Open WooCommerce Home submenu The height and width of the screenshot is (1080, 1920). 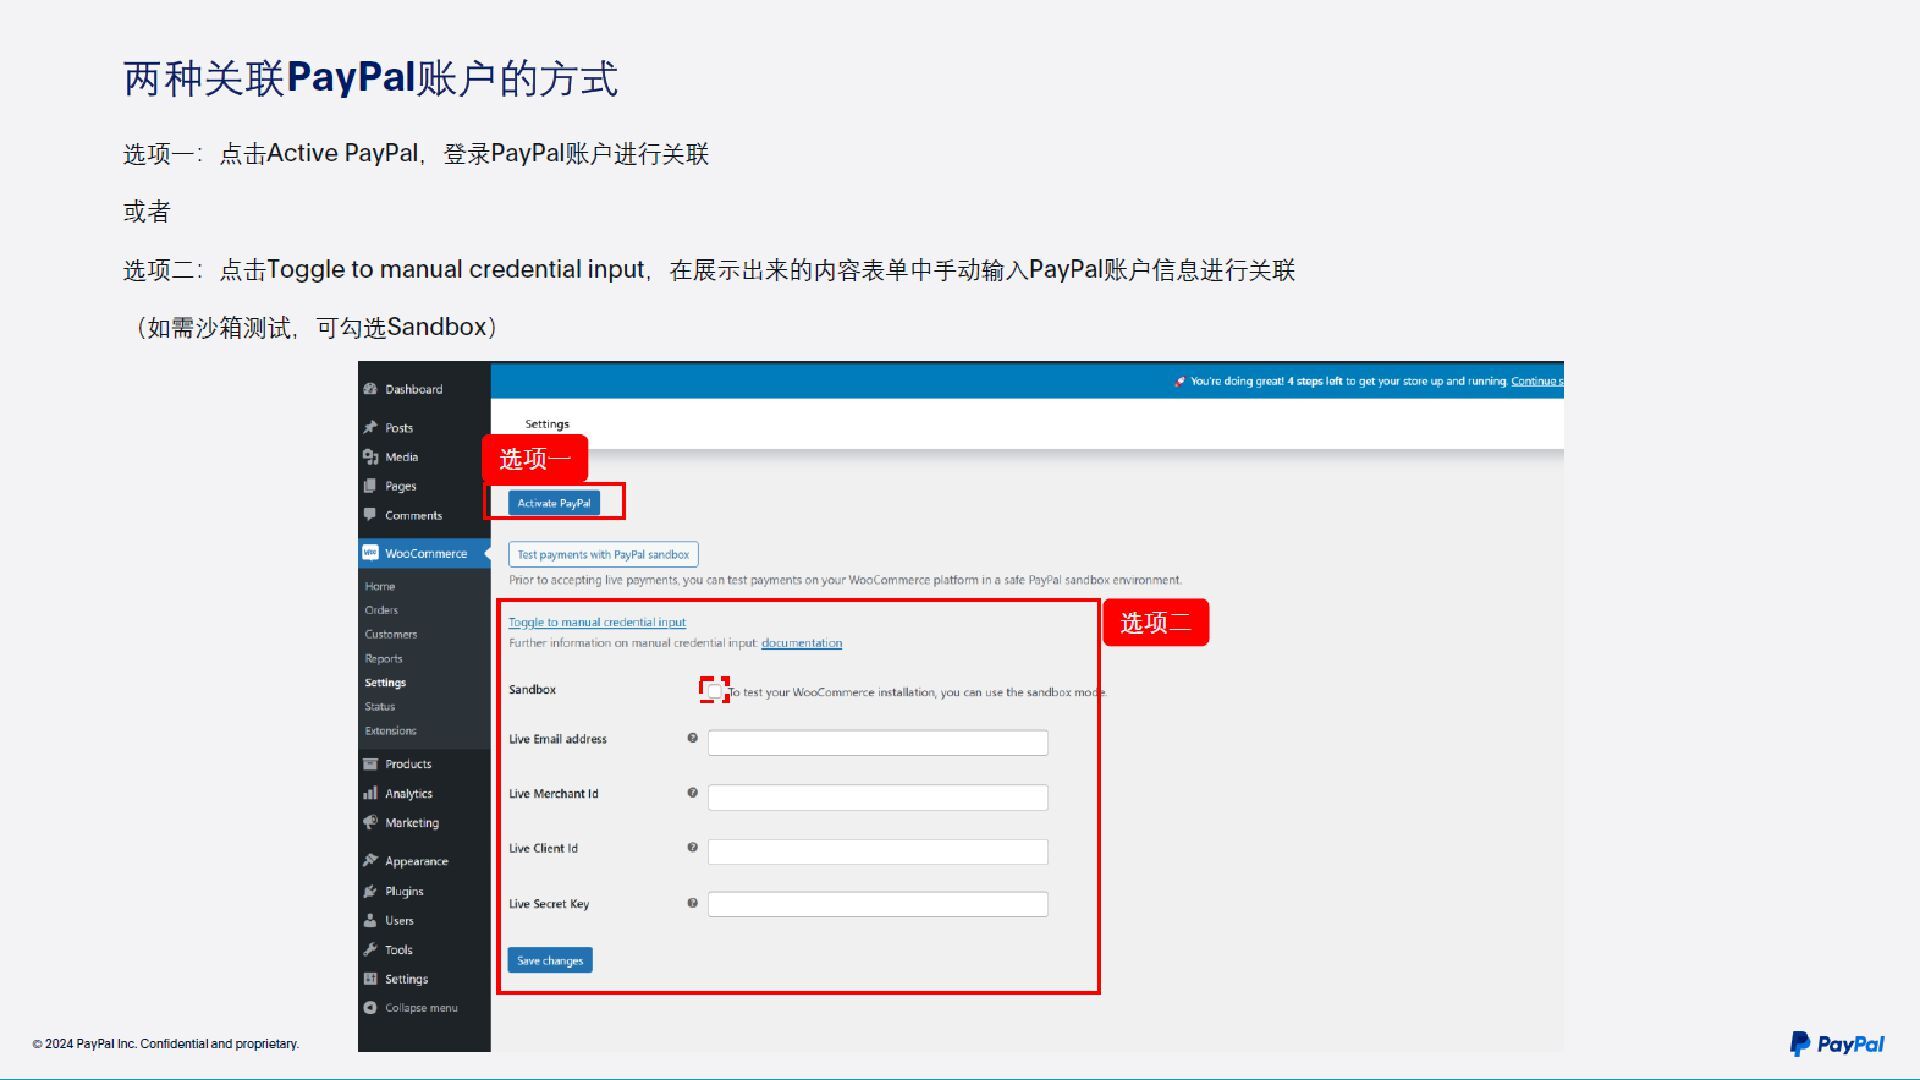click(380, 586)
